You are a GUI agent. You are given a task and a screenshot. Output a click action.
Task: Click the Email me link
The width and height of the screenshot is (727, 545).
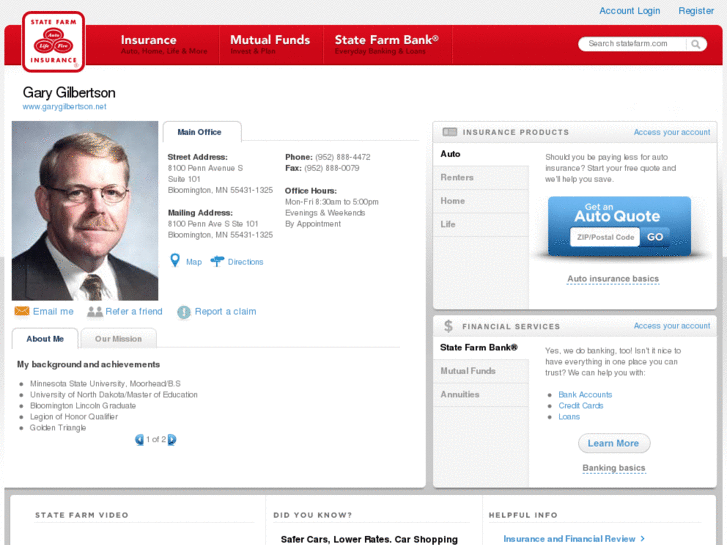(x=53, y=311)
